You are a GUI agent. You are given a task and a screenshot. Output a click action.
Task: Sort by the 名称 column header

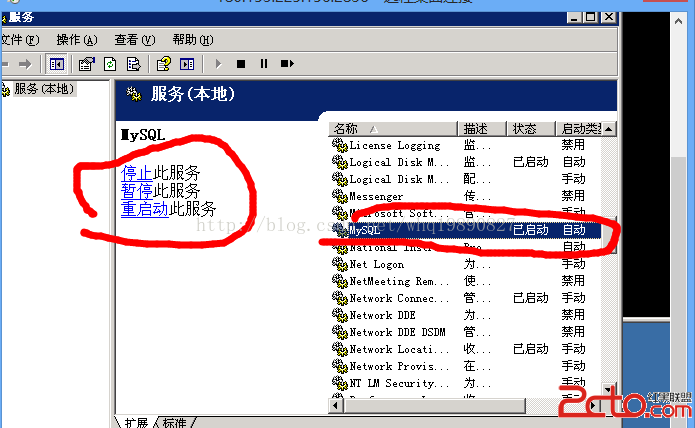[x=393, y=129]
